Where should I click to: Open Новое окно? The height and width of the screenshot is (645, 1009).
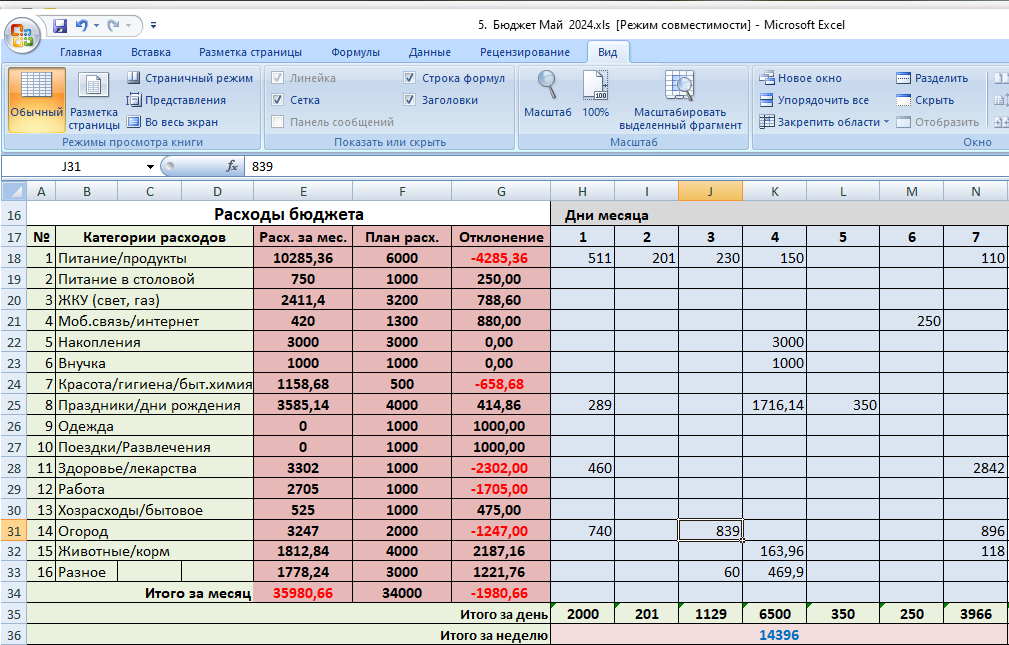tap(801, 78)
